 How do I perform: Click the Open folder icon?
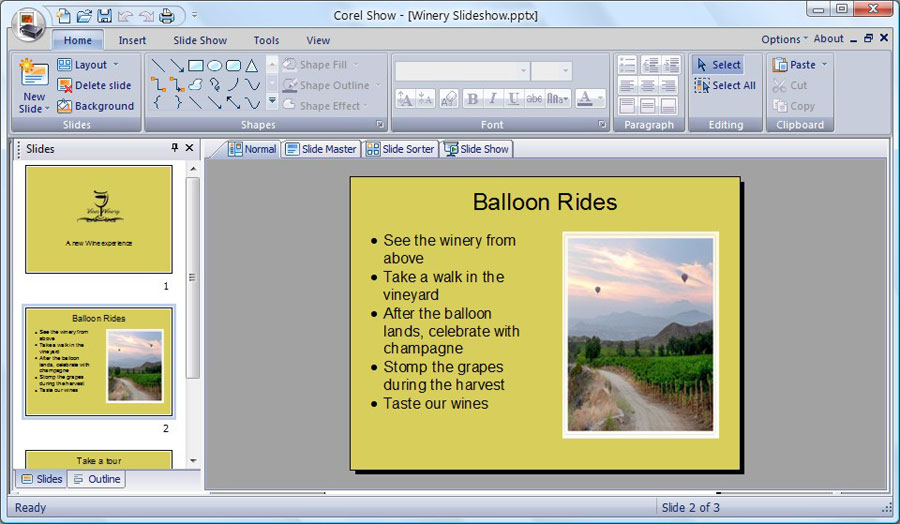pyautogui.click(x=84, y=15)
